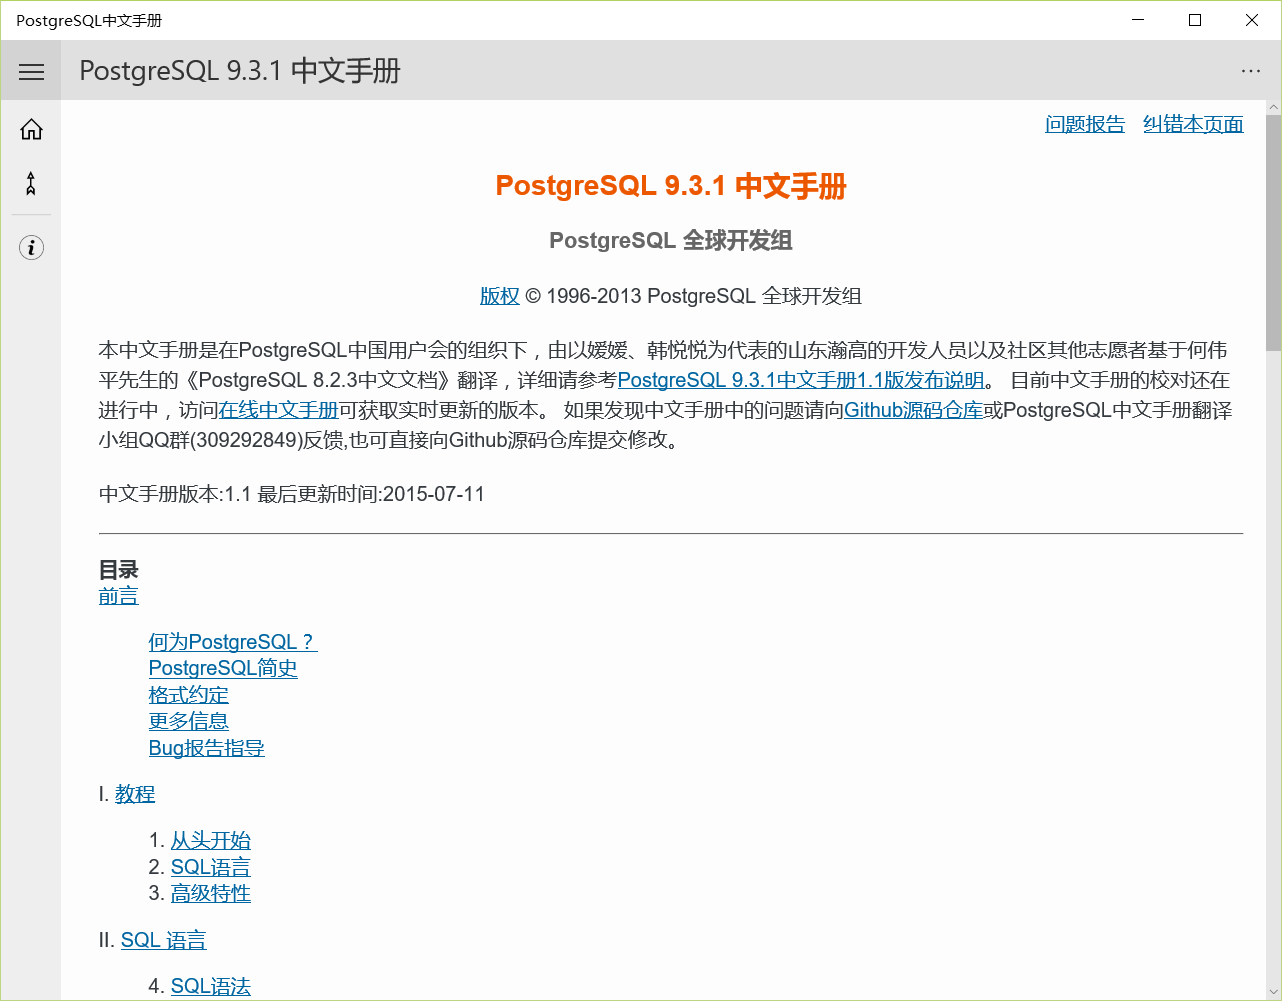
Task: Click the header title PostgreSQL 9.3.1 中文手册
Action: tap(240, 71)
